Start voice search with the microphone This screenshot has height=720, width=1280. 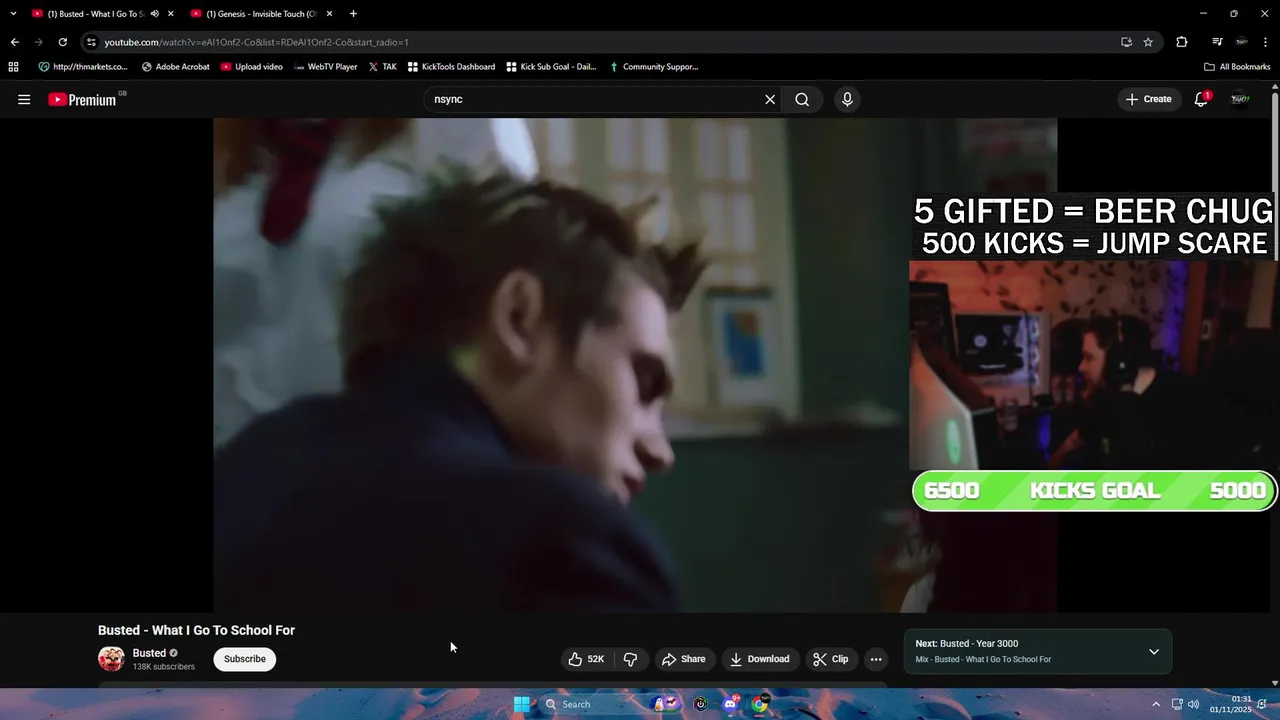coord(847,99)
